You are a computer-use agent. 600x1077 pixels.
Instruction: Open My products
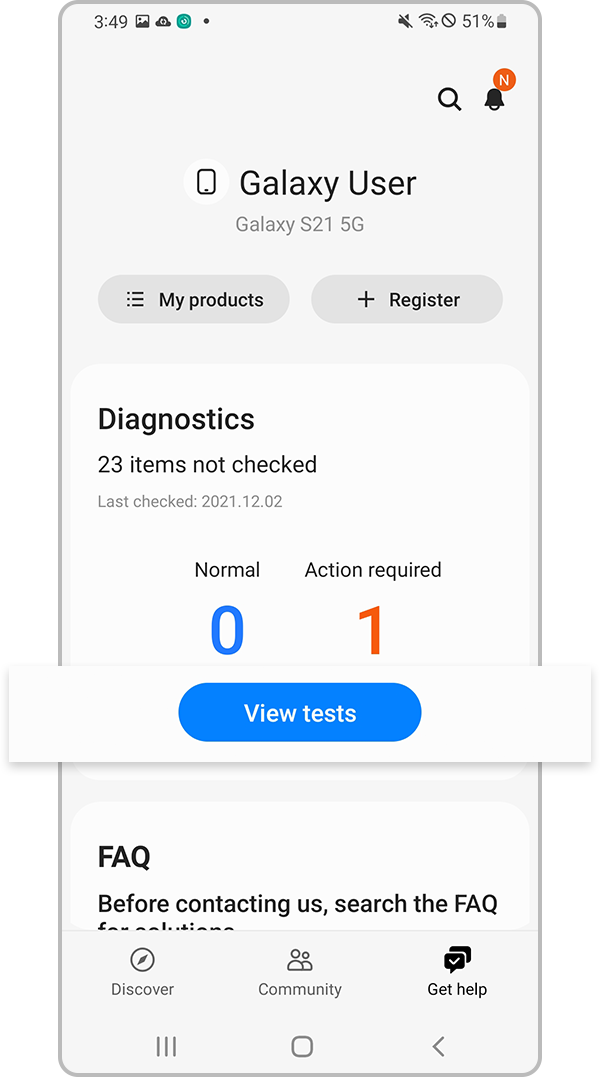point(193,299)
